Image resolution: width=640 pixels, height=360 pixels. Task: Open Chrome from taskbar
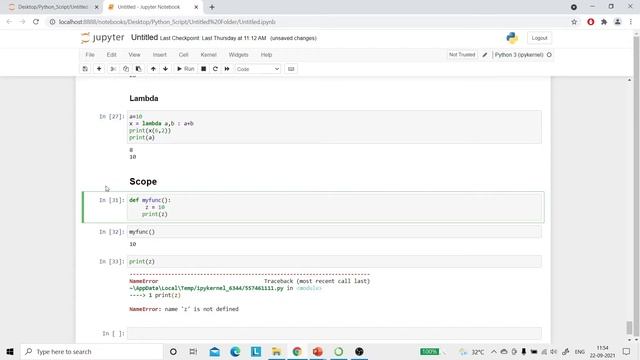coord(297,351)
